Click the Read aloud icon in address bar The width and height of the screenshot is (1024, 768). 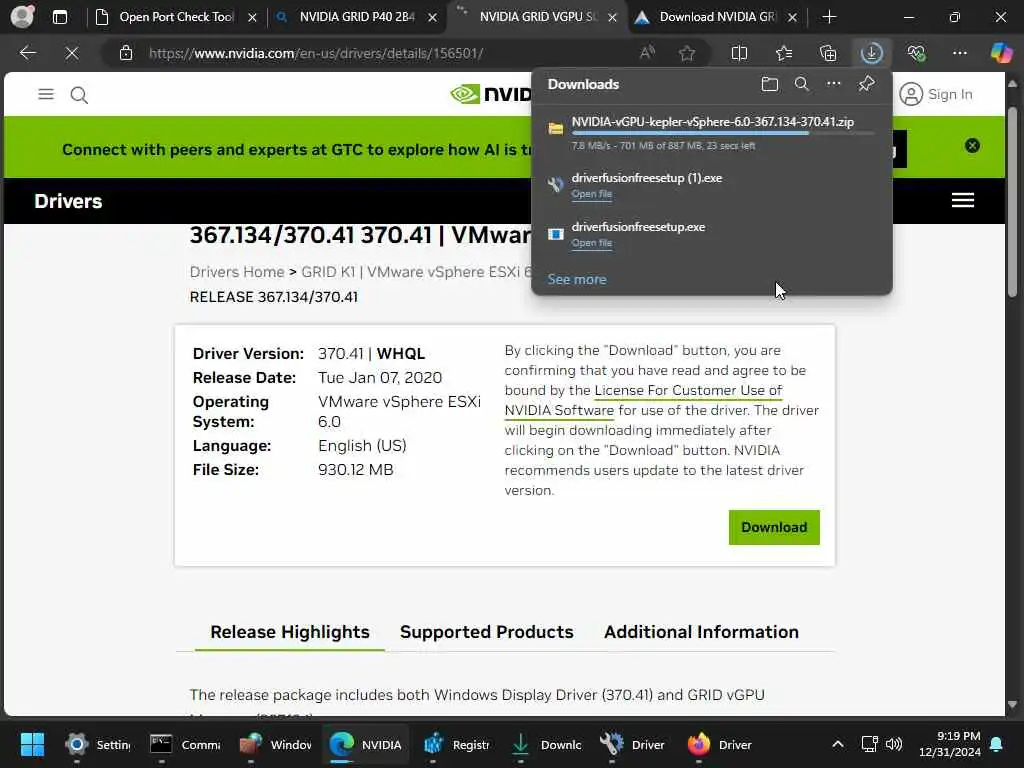(x=647, y=53)
